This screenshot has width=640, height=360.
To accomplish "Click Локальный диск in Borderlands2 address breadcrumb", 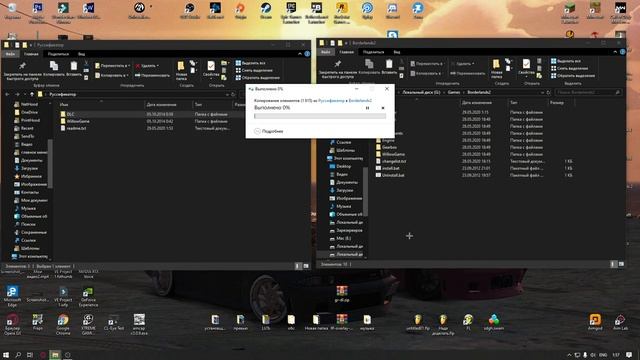I will [421, 93].
